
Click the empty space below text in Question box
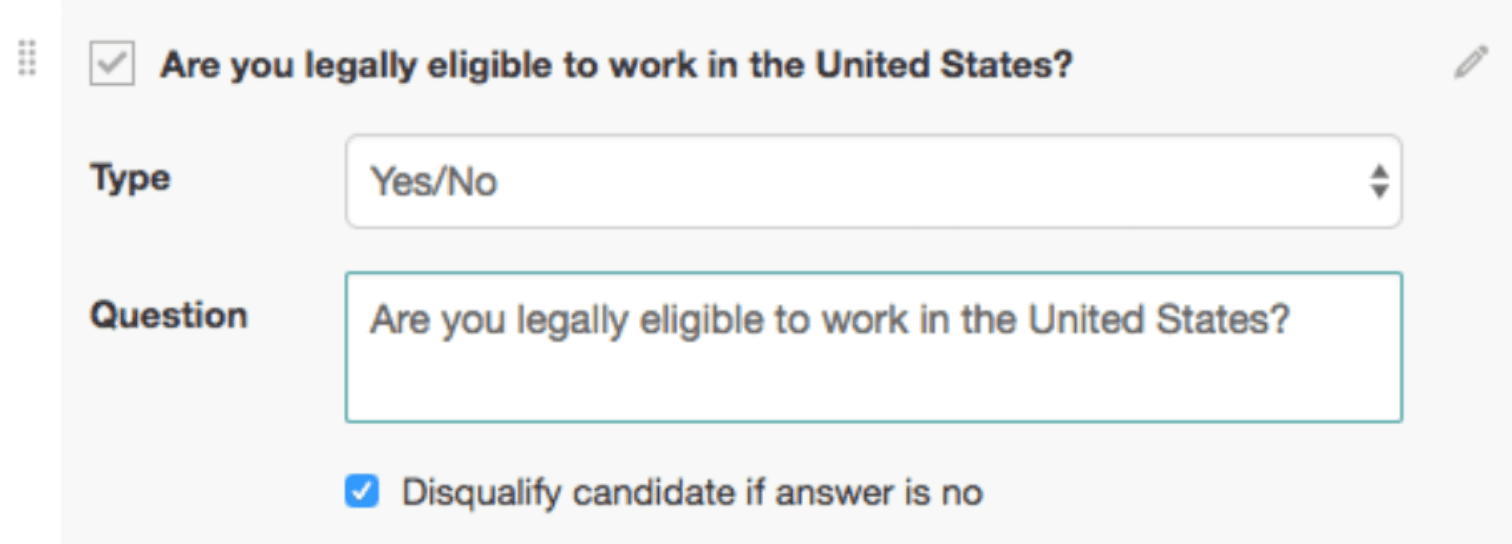tap(873, 385)
